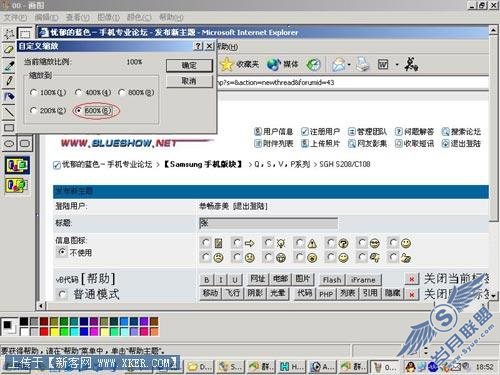This screenshot has height=375, width=500.
Task: Activate the Pick Color eyedropper tool
Action: tap(9, 65)
